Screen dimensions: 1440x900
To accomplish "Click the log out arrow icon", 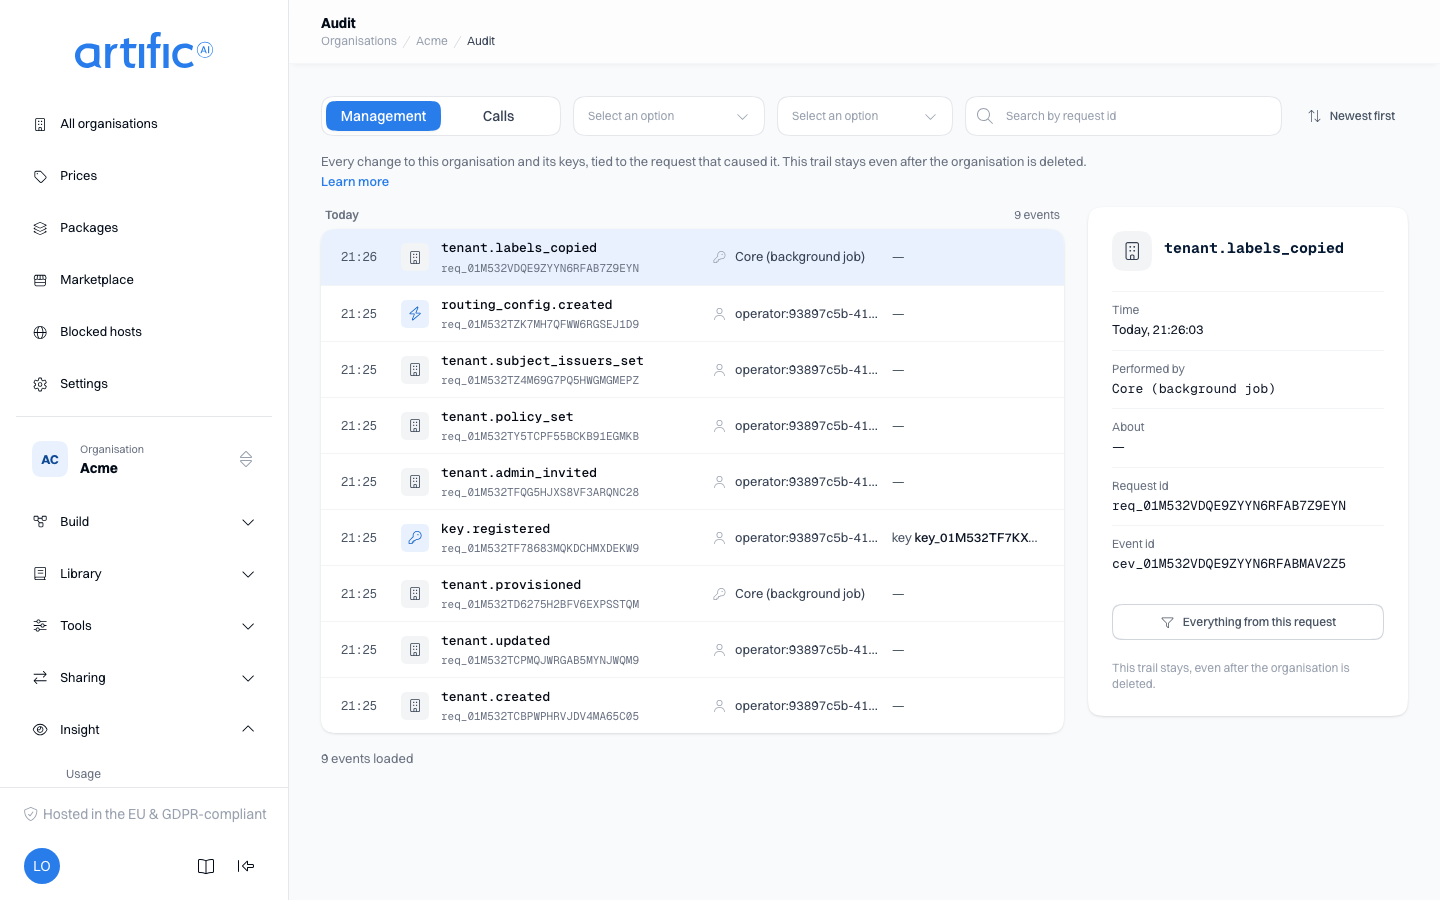I will [246, 866].
